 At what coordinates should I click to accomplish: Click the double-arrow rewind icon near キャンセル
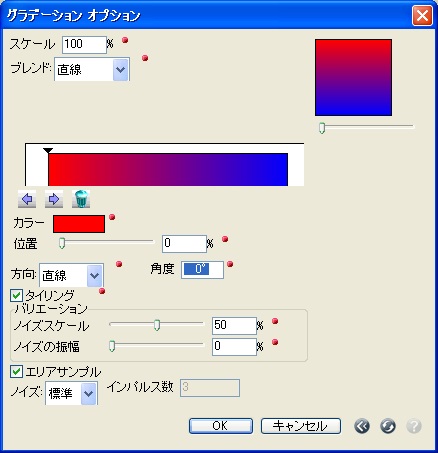point(362,426)
